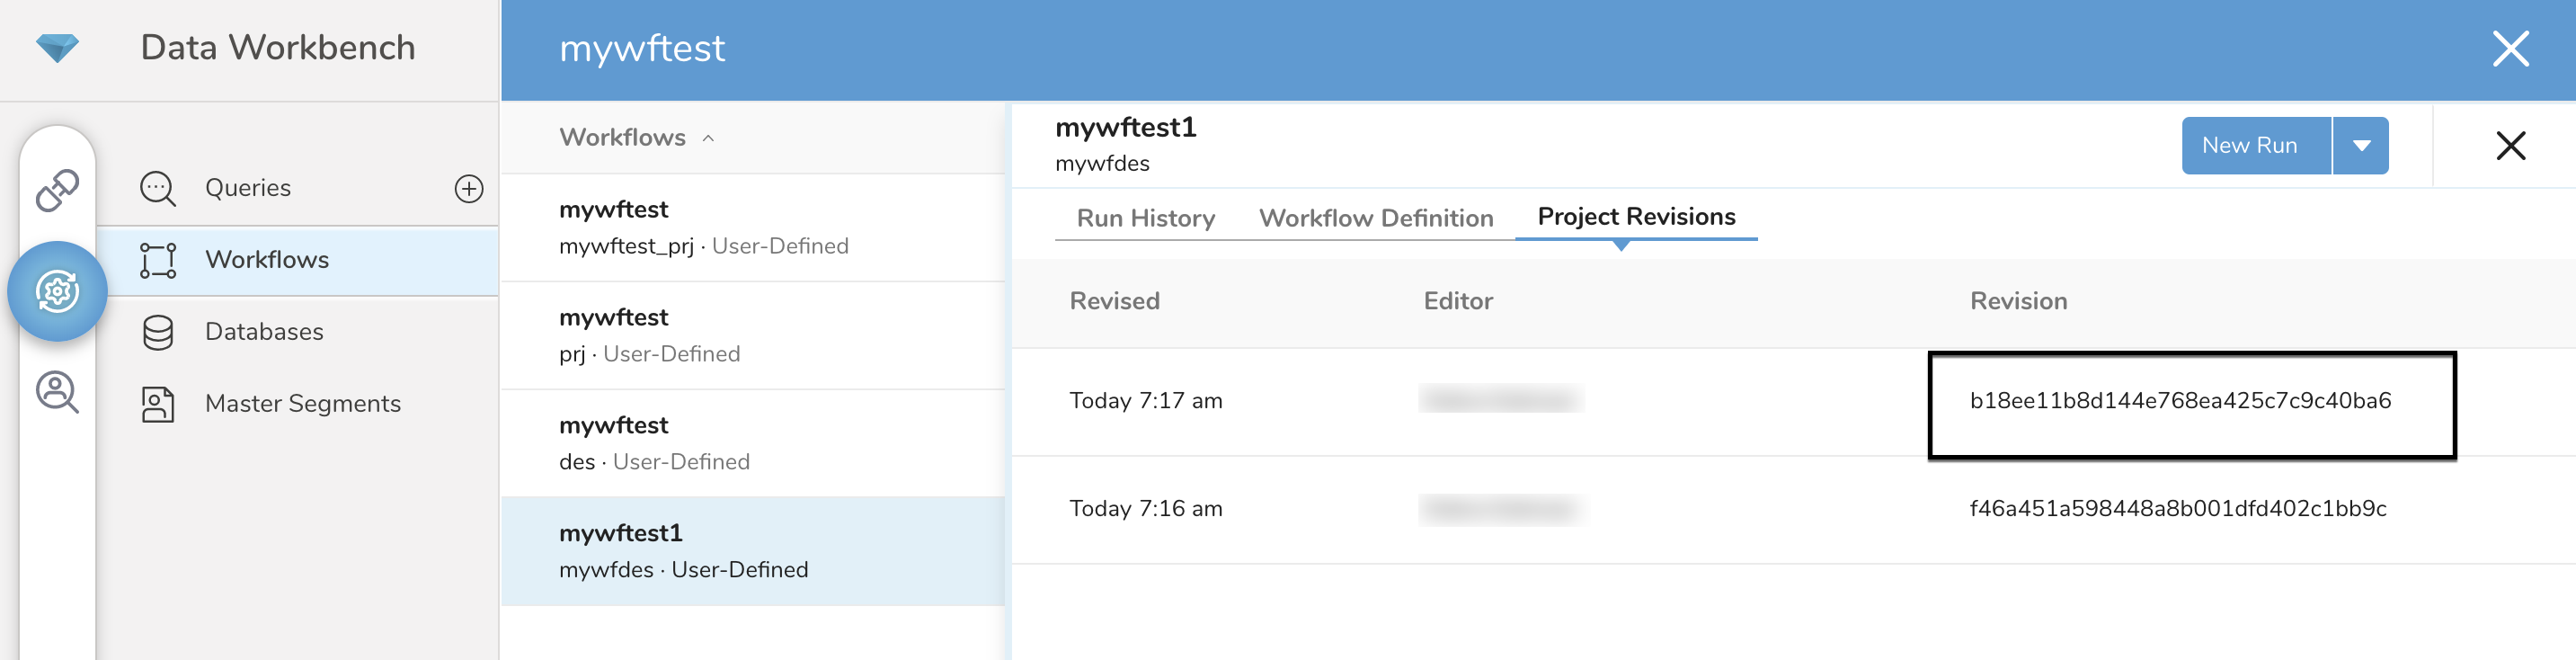Click the Databases cylinder icon
Screen dimensions: 2576x660
(x=158, y=332)
